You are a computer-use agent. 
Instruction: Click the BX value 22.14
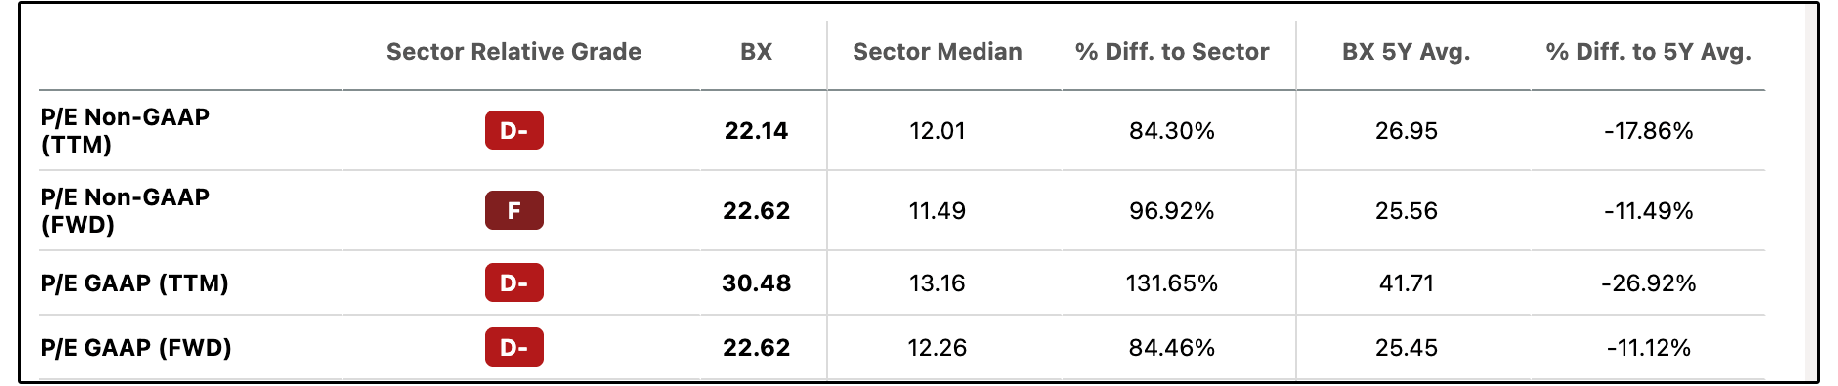[756, 130]
